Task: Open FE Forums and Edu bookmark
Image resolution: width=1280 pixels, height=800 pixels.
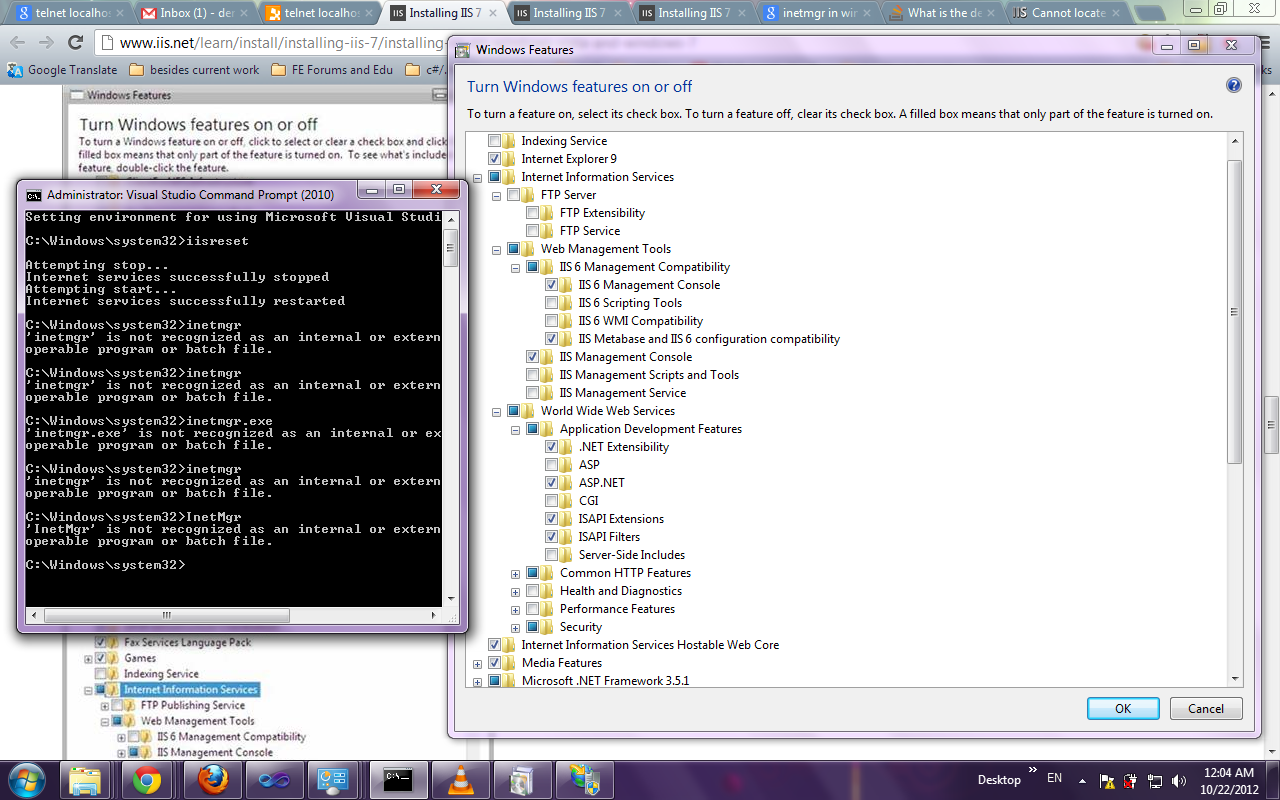Action: 331,70
